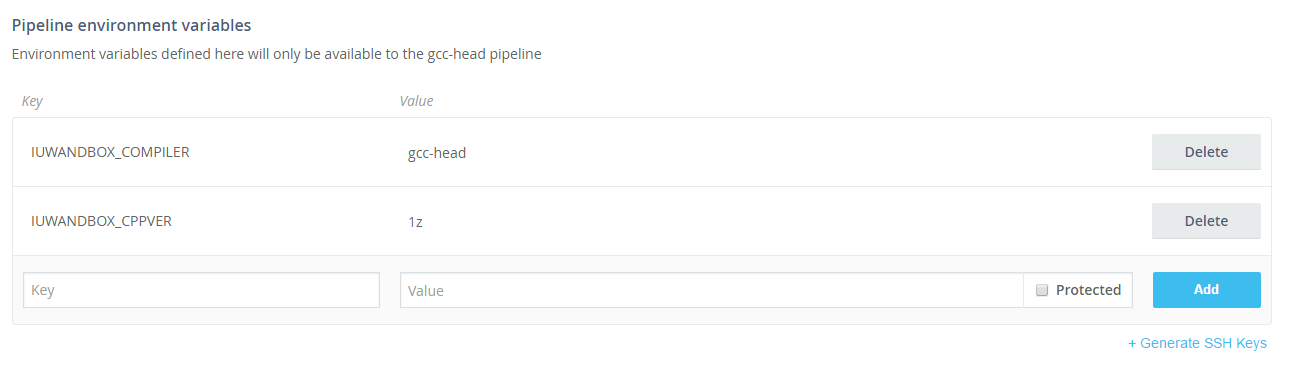This screenshot has width=1293, height=374.
Task: Delete the IUWANDBOX_COMPILER variable
Action: (1206, 152)
